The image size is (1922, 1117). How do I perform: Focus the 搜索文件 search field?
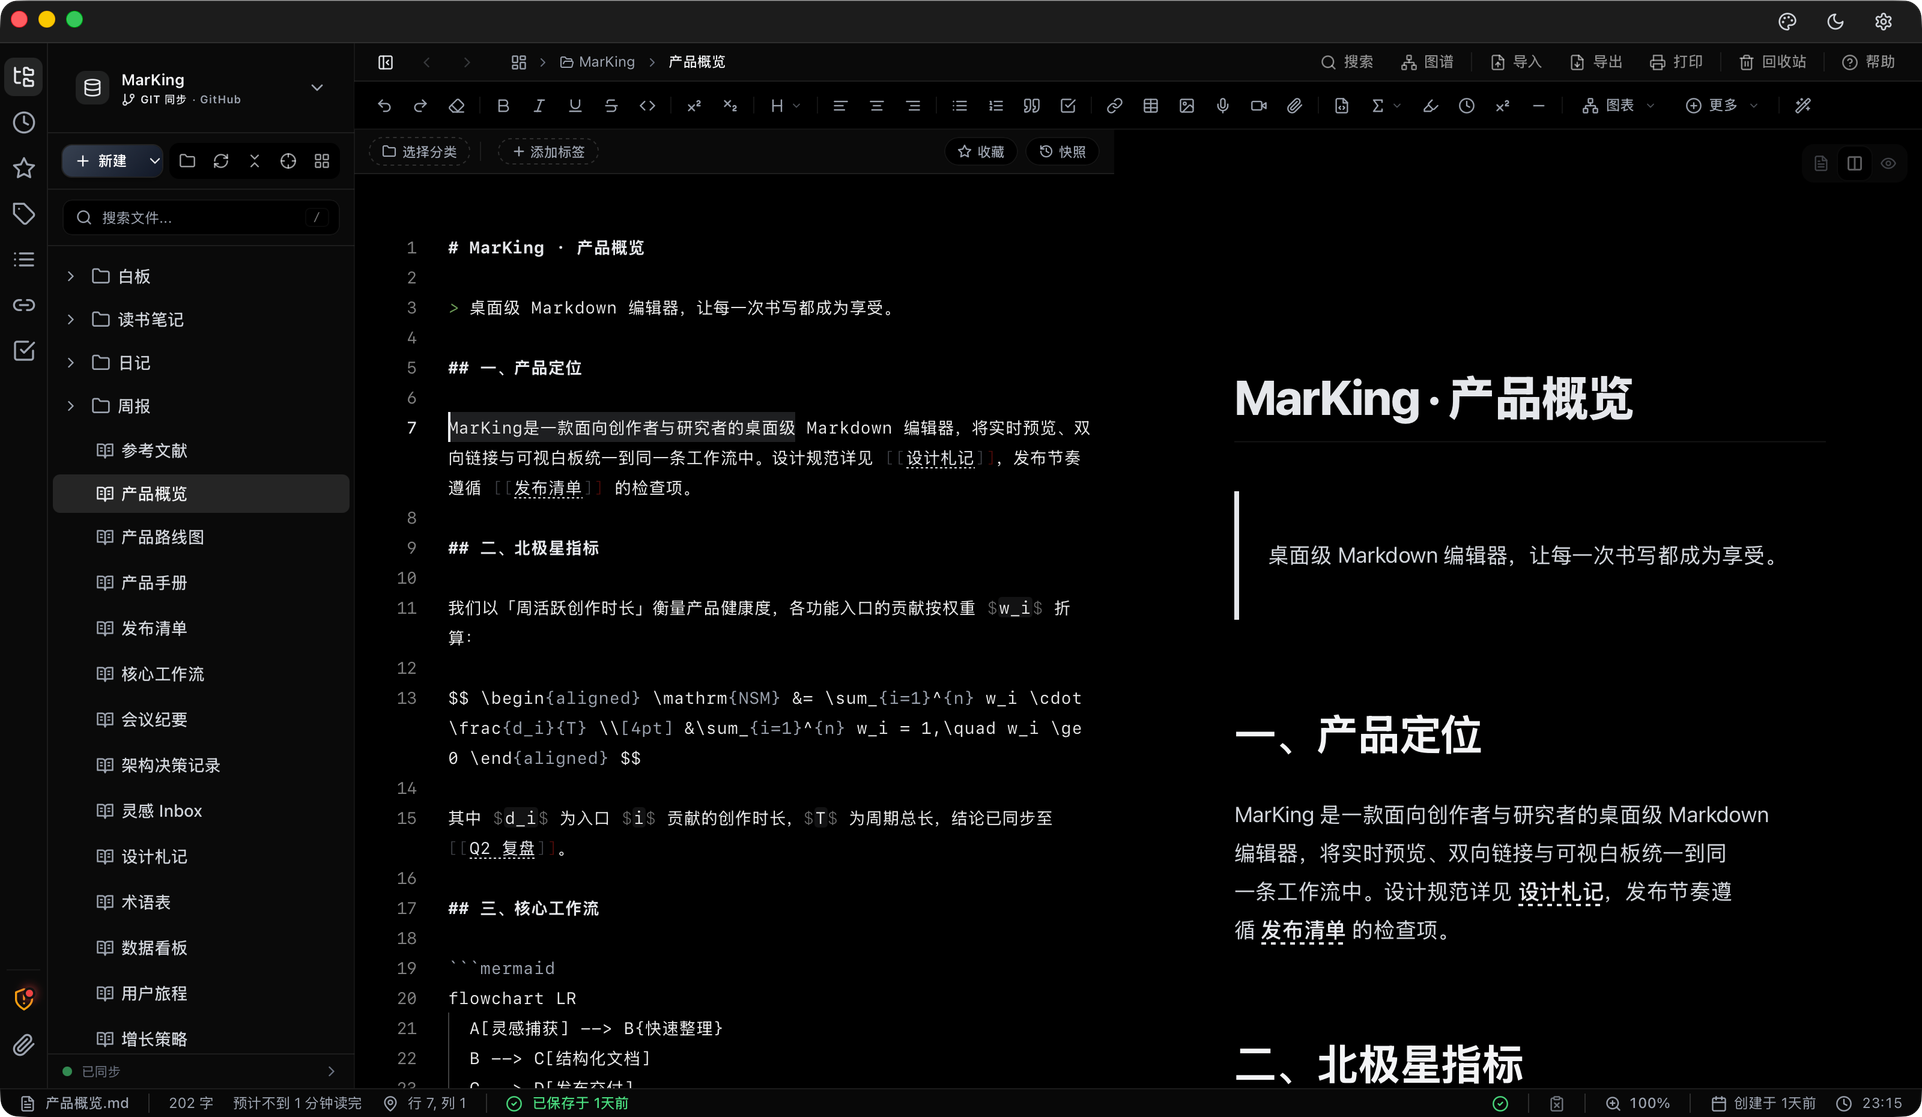click(x=201, y=217)
